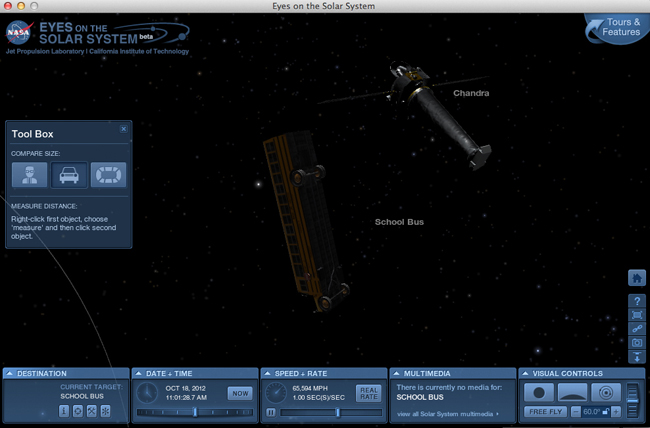Show info for current target School Bus
The height and width of the screenshot is (428, 650).
[x=64, y=411]
